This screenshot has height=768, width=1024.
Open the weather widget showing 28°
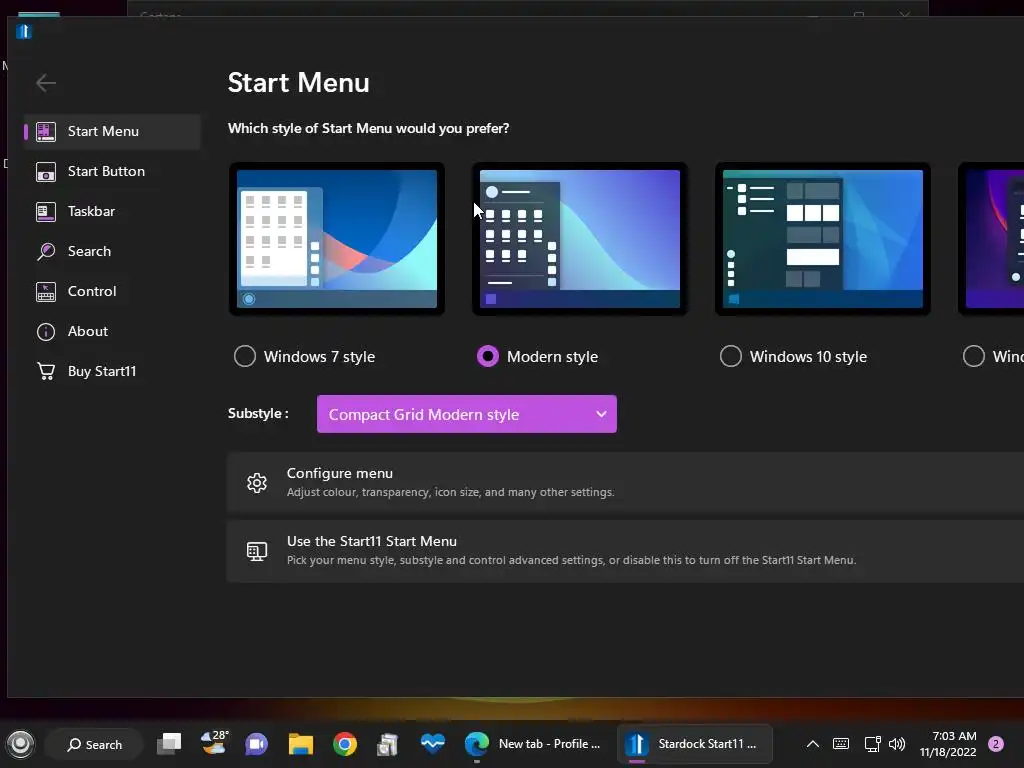(x=214, y=743)
